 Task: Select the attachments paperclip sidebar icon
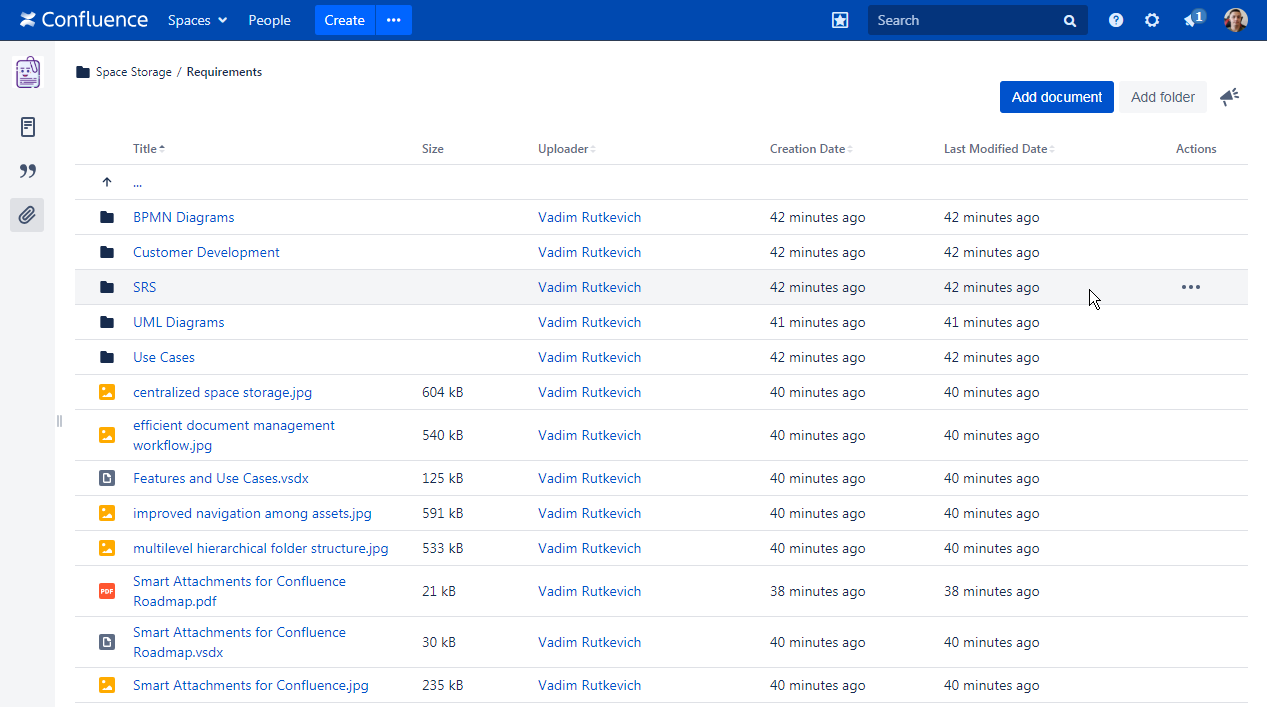(28, 215)
